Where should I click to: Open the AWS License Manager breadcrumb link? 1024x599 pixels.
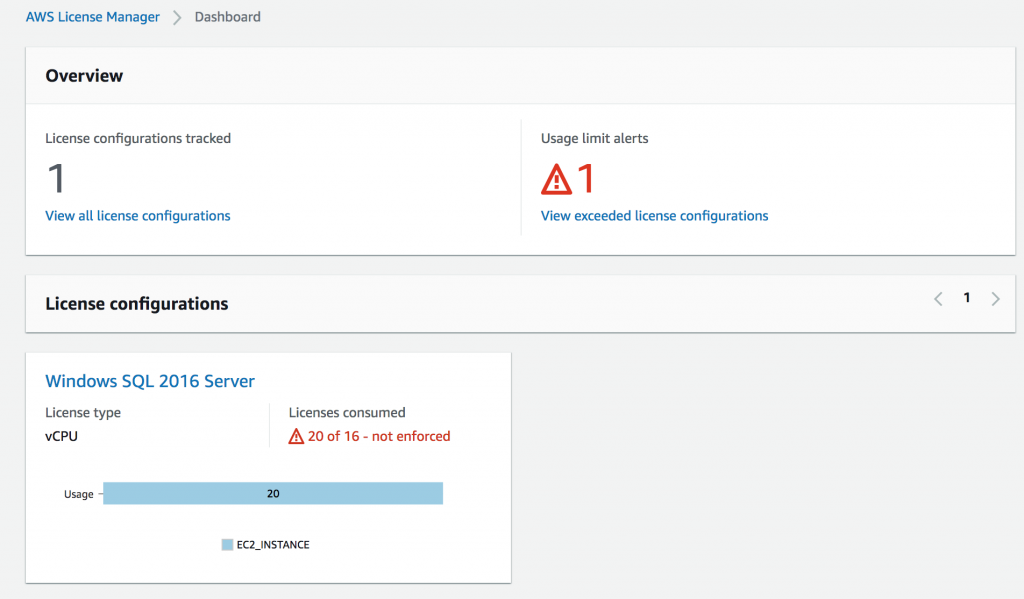(x=93, y=17)
